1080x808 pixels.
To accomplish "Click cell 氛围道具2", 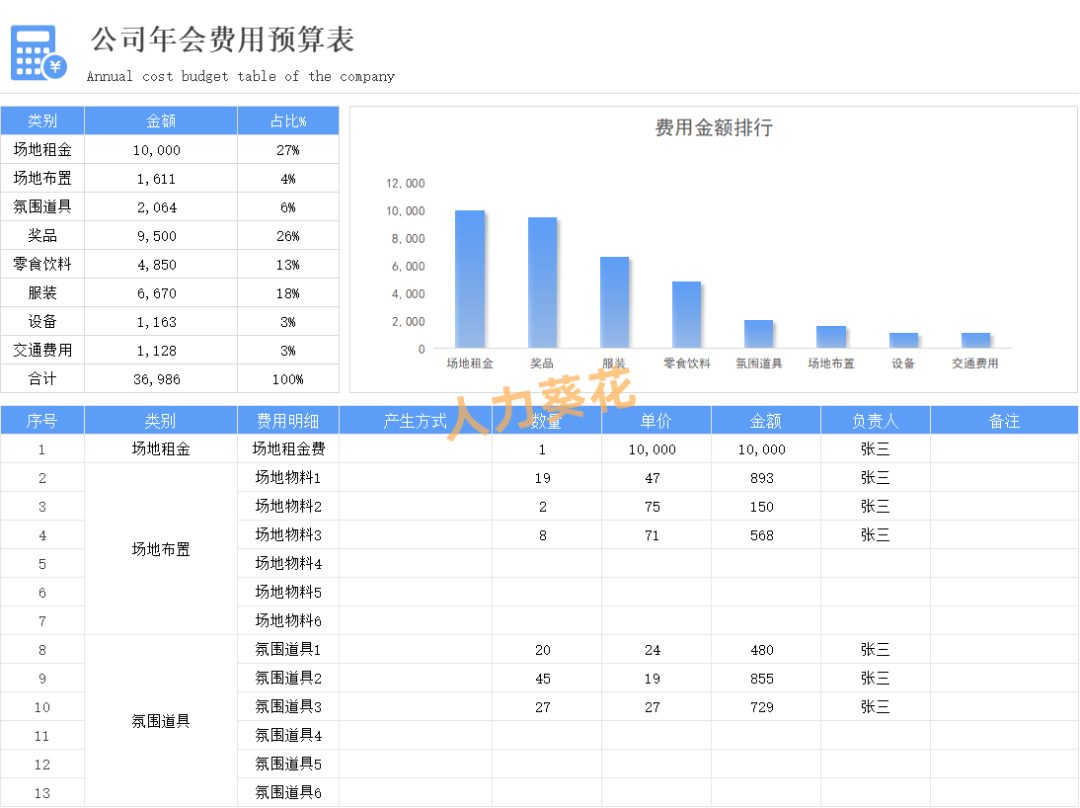I will [288, 678].
